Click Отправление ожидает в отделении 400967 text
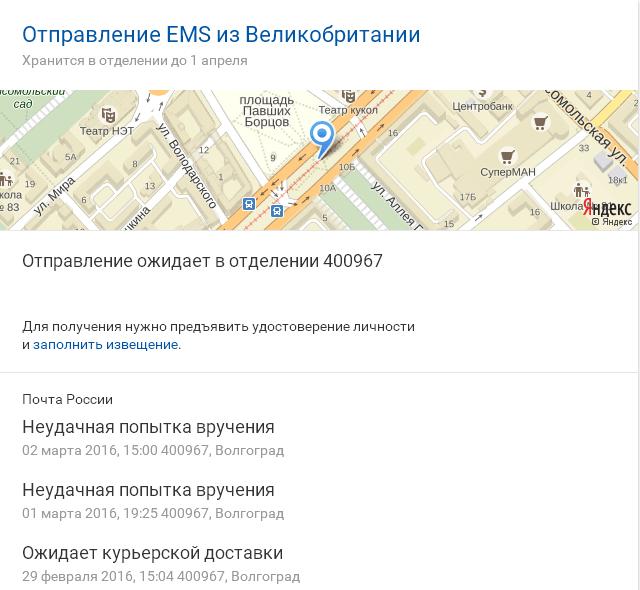The width and height of the screenshot is (640, 590). 202,261
